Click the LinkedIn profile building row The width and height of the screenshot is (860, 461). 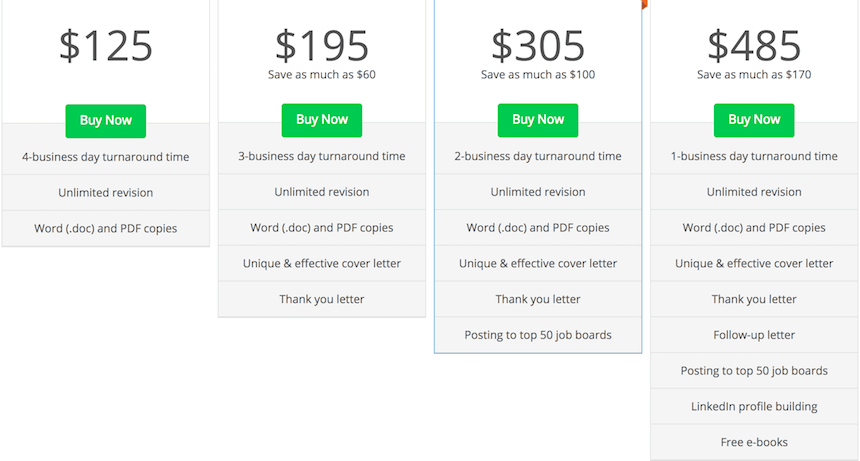click(754, 407)
